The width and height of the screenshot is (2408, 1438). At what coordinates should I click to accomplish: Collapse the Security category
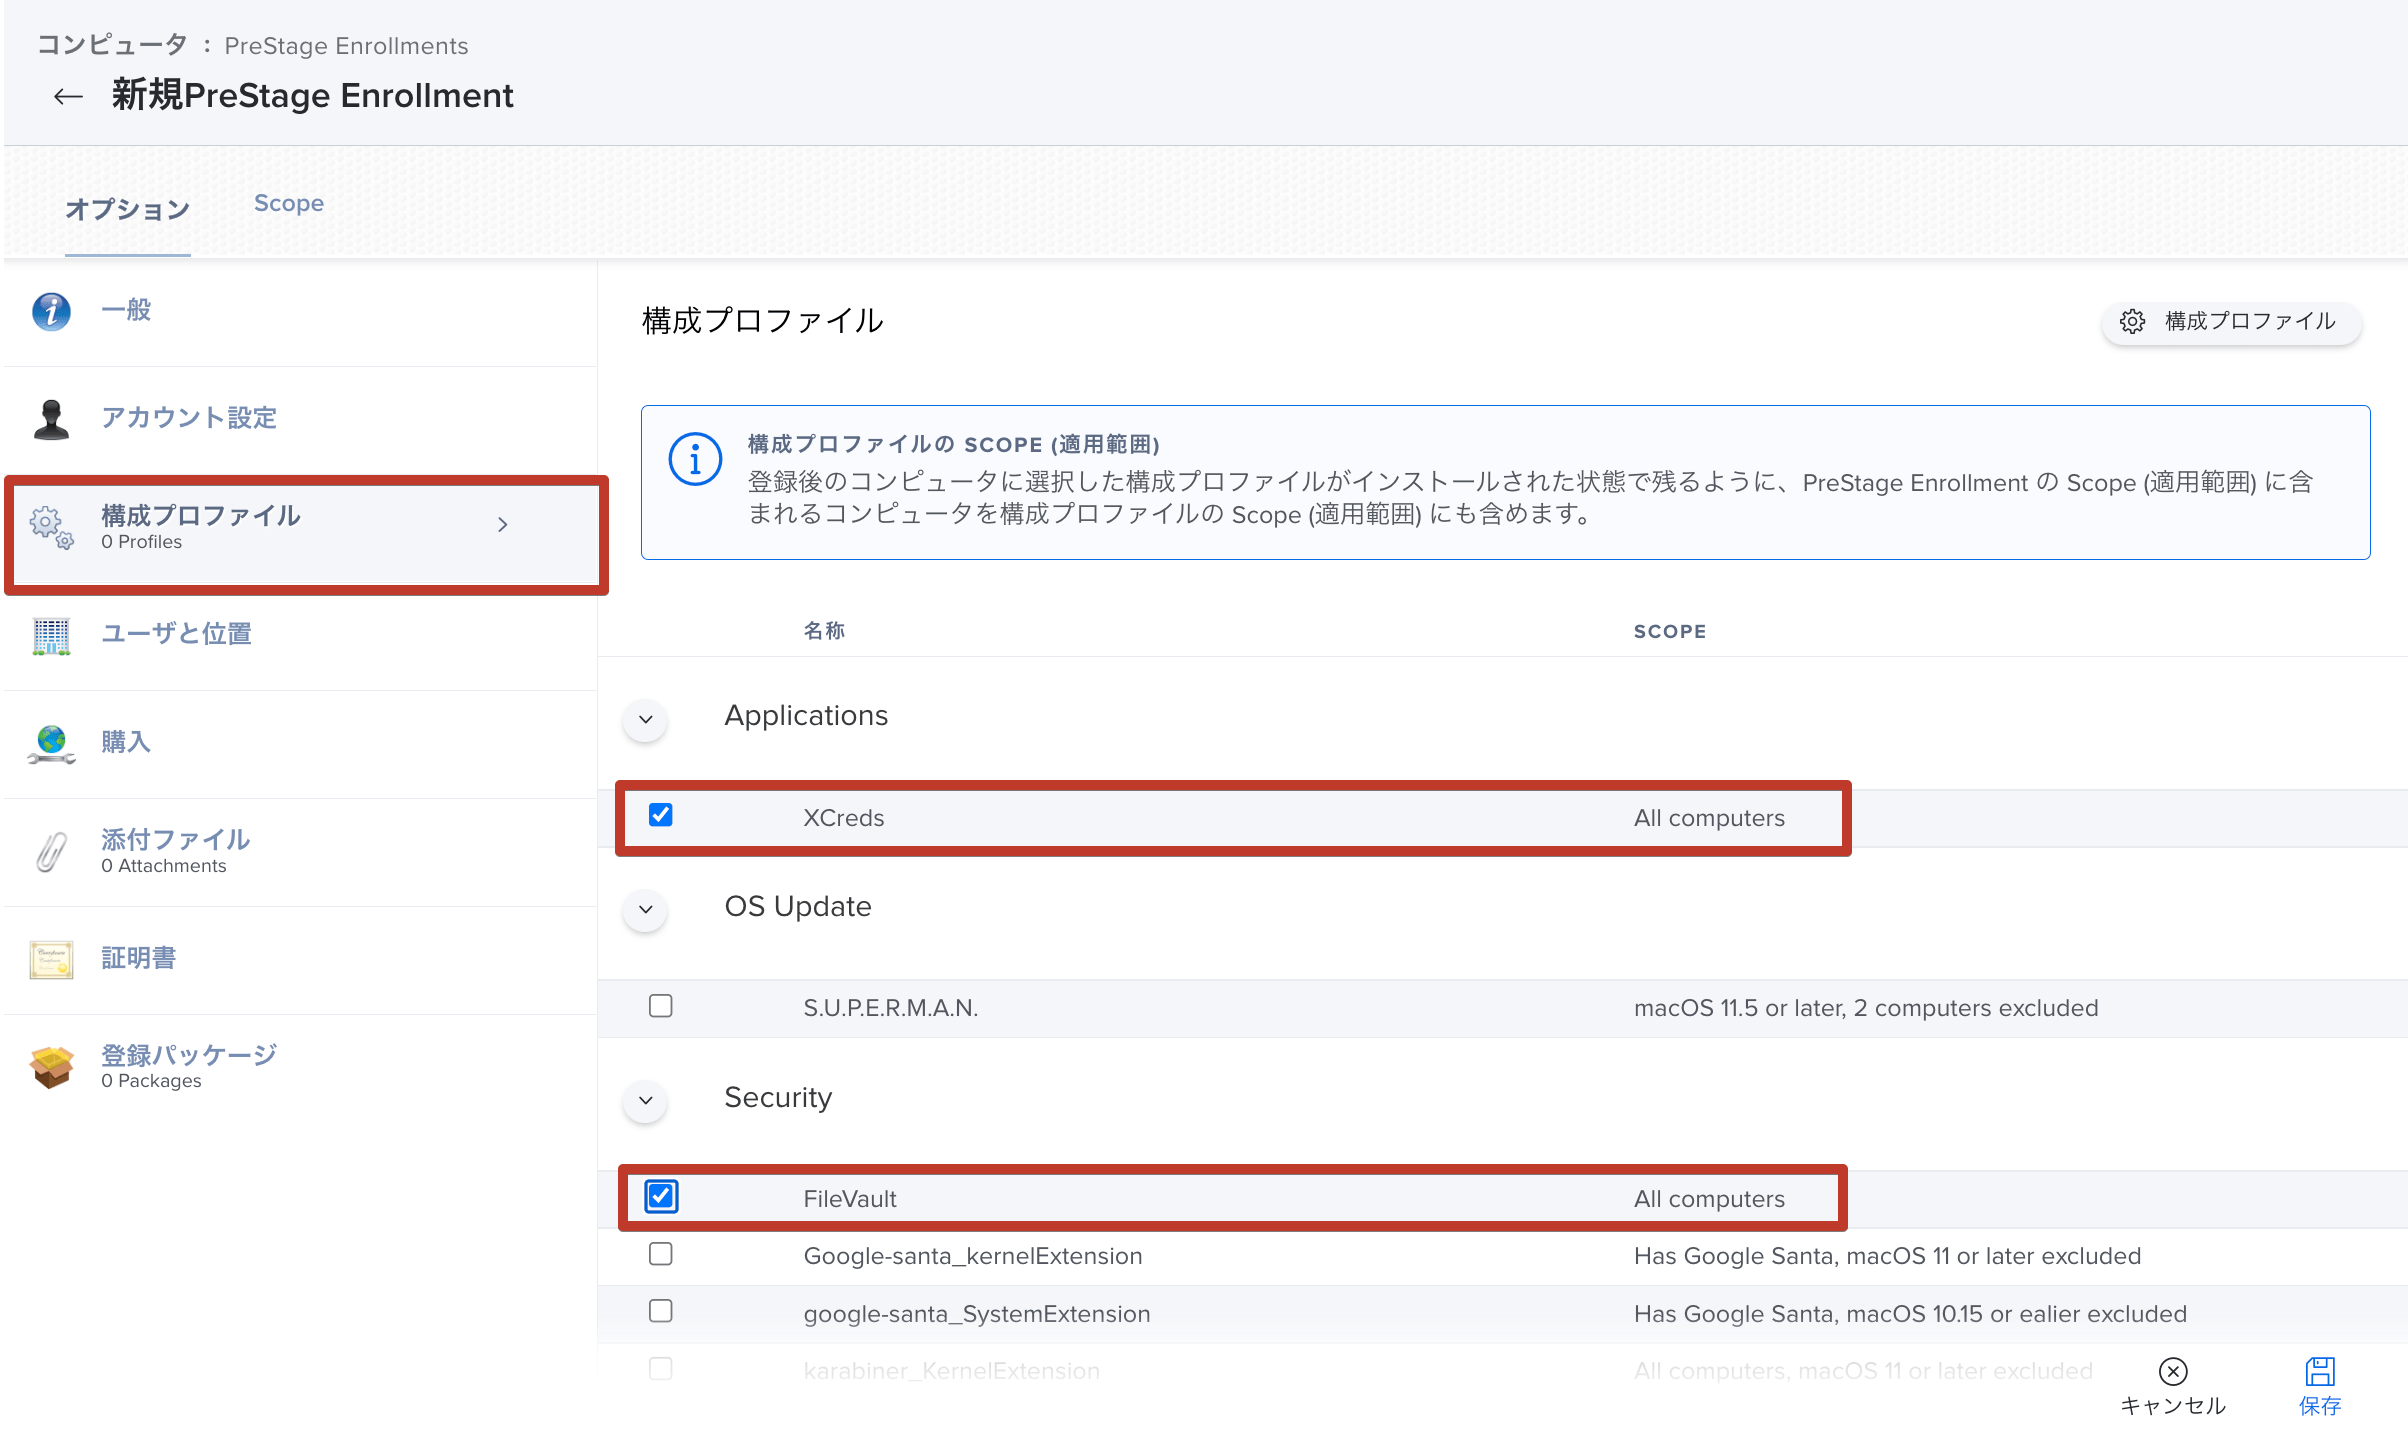pos(646,1100)
